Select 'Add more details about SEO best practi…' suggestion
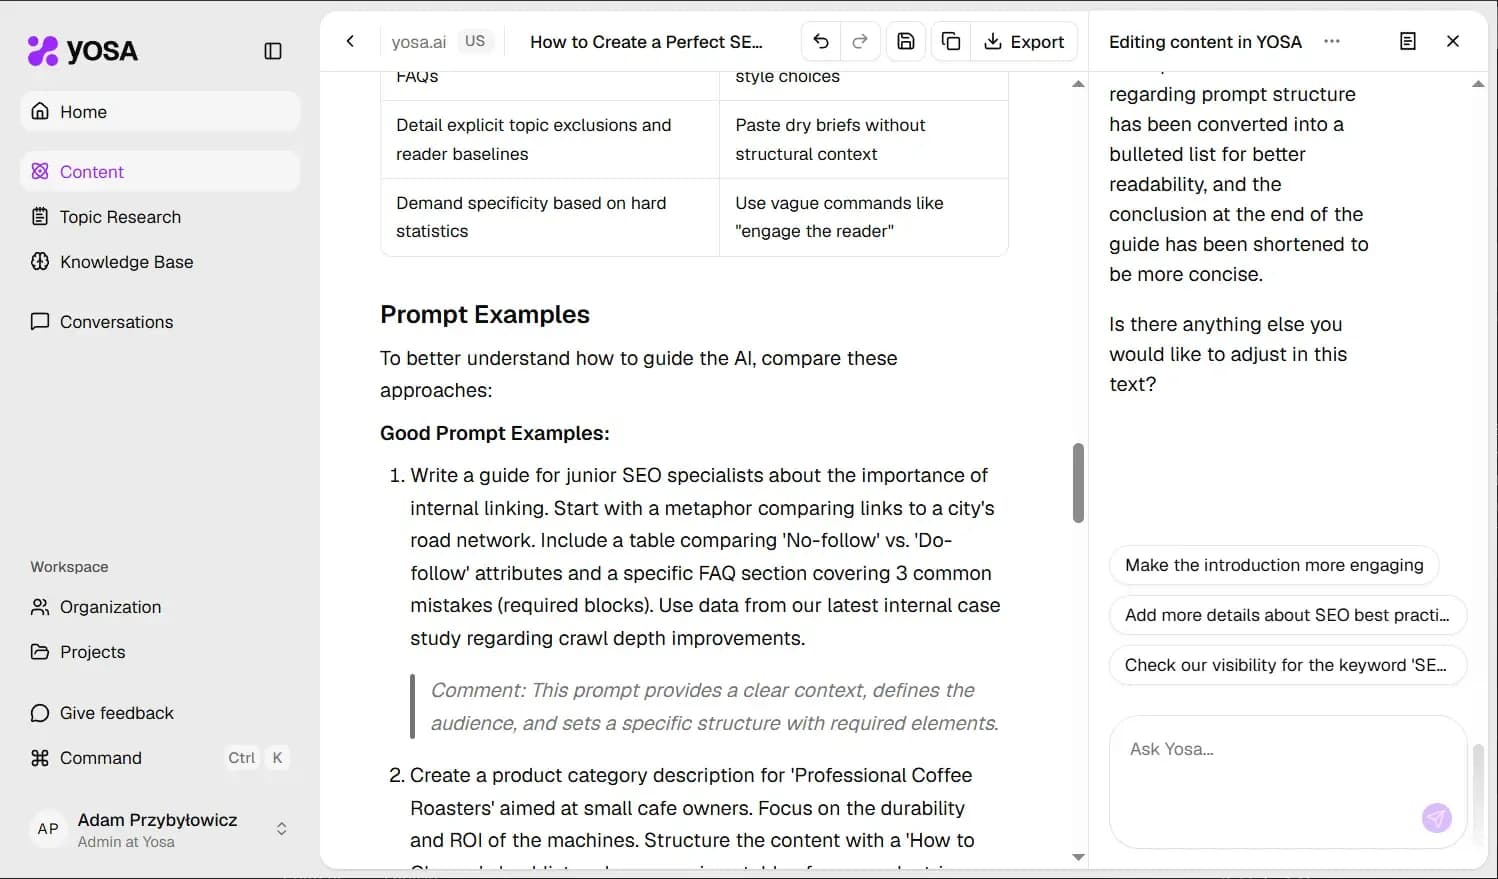Viewport: 1498px width, 879px height. (x=1288, y=615)
